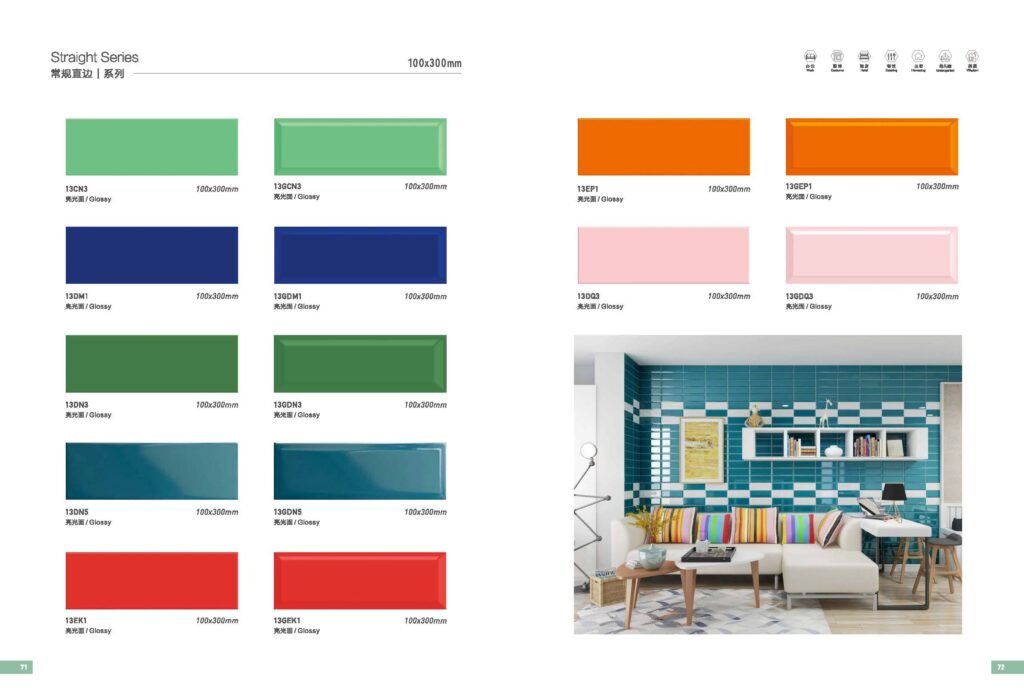Image resolution: width=1024 pixels, height=695 pixels.
Task: Click the Villadom application icon
Action: point(972,61)
